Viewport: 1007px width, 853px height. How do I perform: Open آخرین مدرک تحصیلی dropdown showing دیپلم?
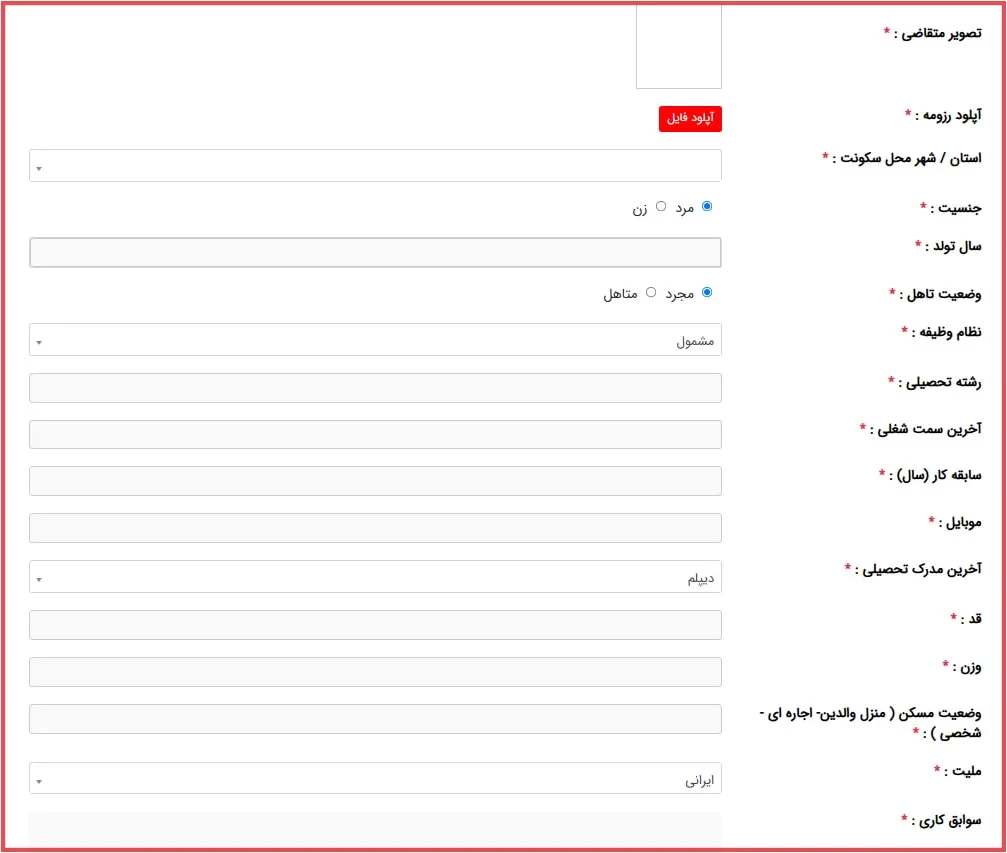pyautogui.click(x=375, y=577)
